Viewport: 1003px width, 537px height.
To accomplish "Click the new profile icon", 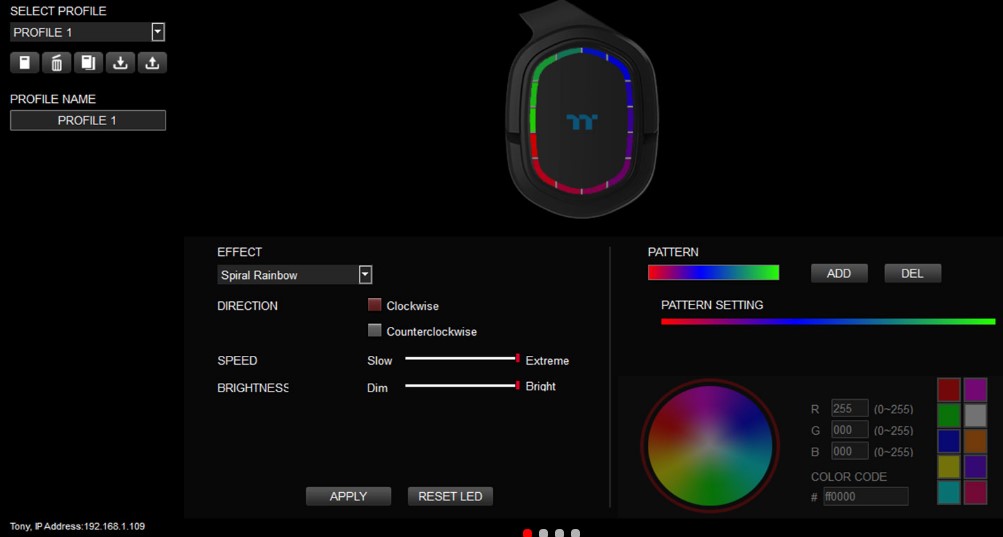I will pyautogui.click(x=24, y=63).
